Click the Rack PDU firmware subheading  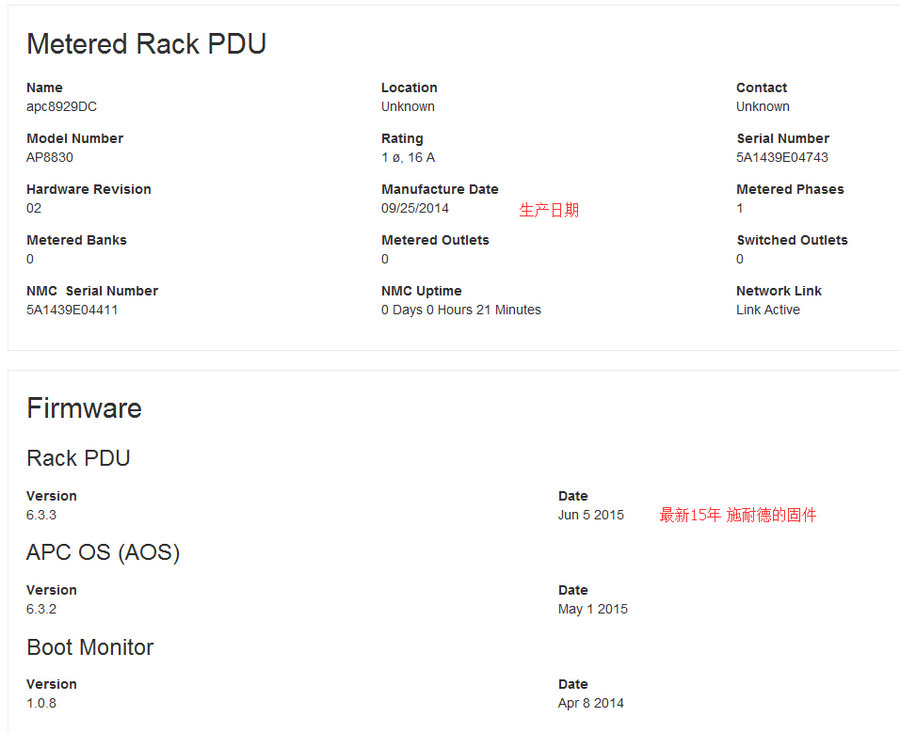pos(78,458)
